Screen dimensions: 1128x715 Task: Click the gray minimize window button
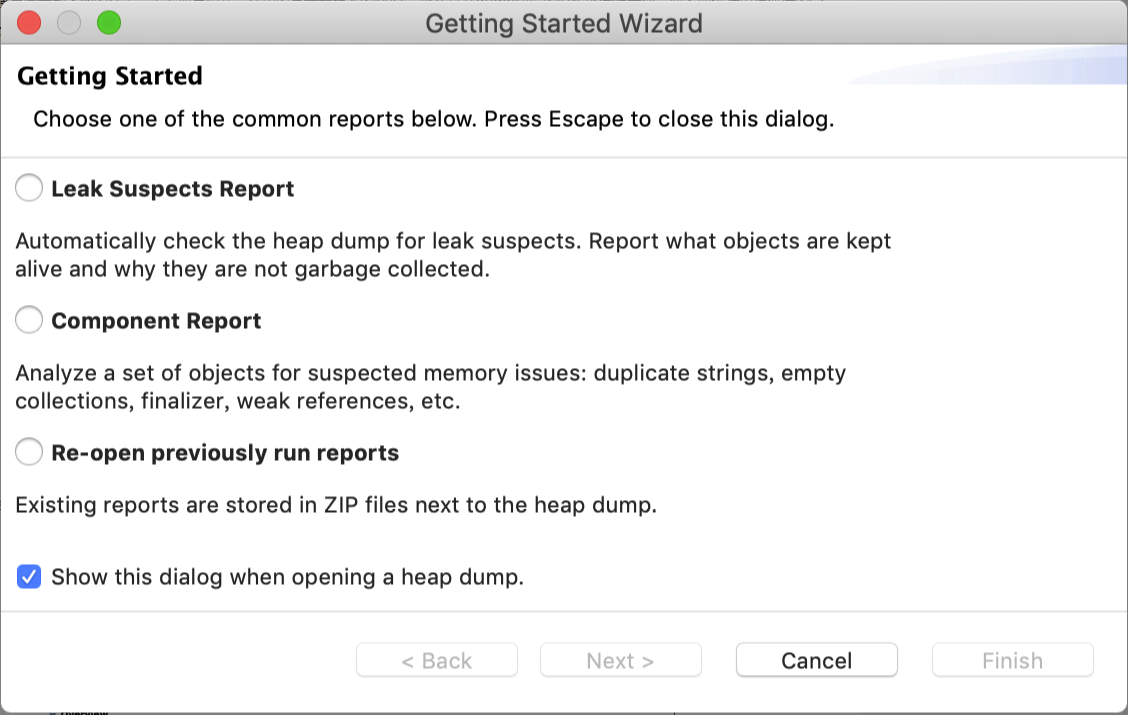pos(69,22)
